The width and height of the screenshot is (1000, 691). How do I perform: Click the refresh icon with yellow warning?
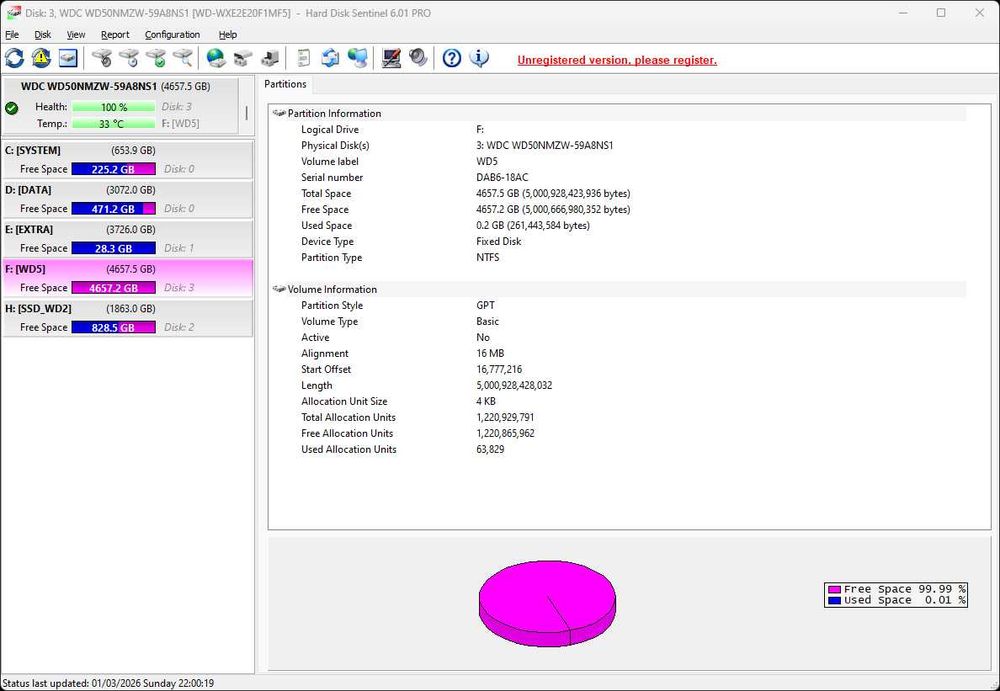pyautogui.click(x=41, y=58)
